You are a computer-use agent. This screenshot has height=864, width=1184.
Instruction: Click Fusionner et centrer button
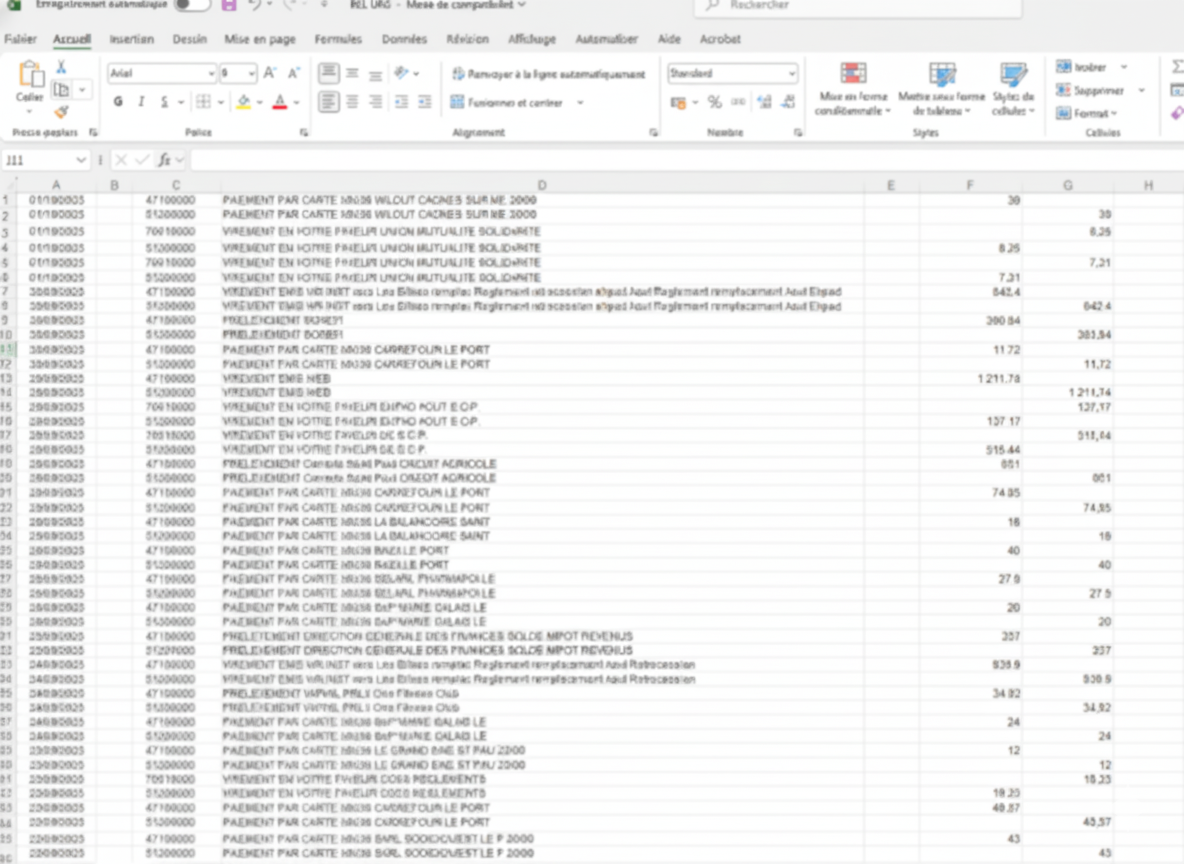(x=507, y=102)
